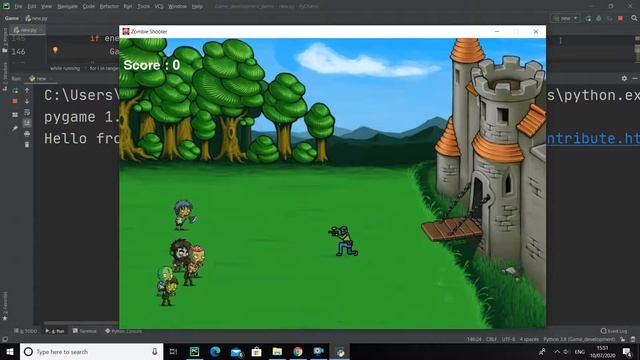Open the Tools menu in PyCharm
Screen dimensions: 640x360
143,7
